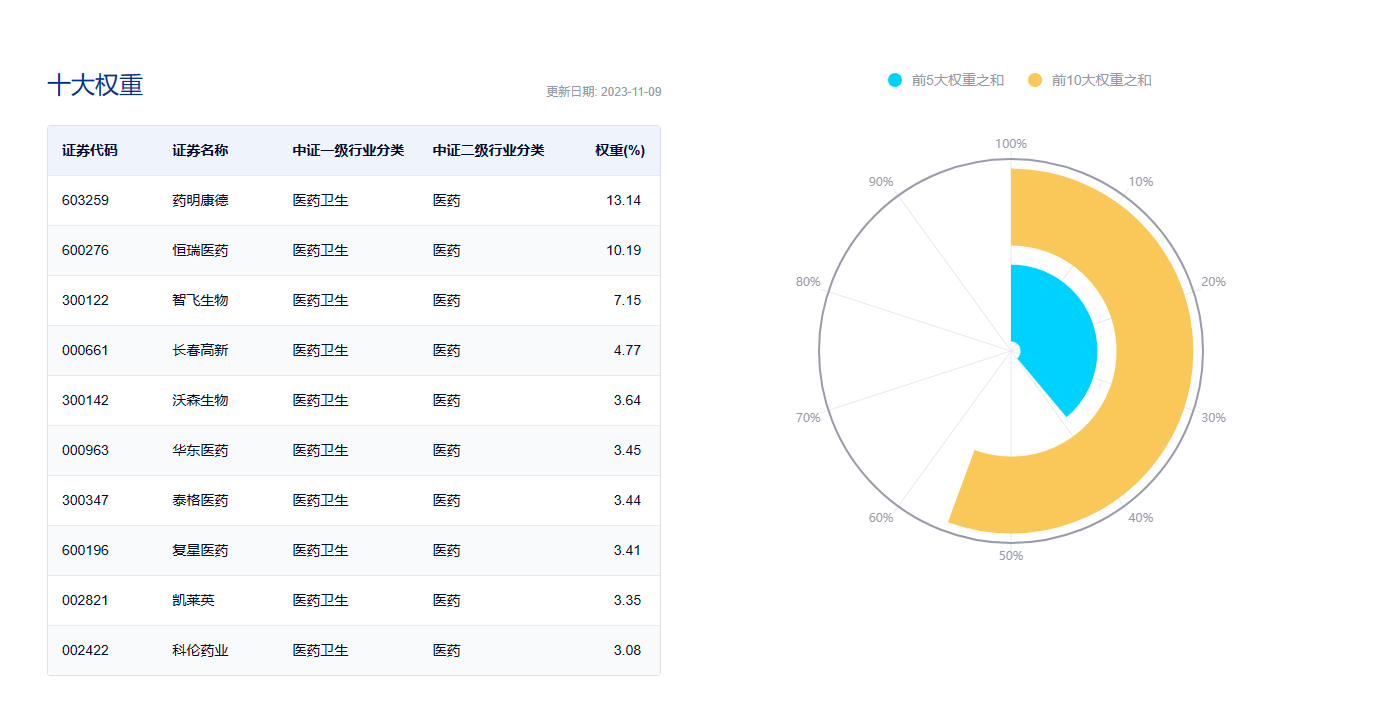Click the 100% axis label on the chart
Screen dimensions: 1379x713
click(1010, 142)
